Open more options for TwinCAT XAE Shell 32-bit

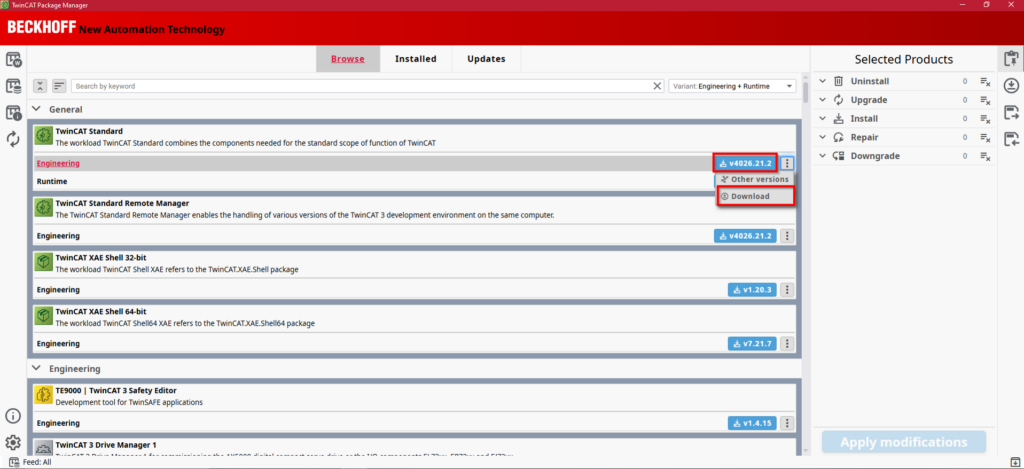[788, 289]
